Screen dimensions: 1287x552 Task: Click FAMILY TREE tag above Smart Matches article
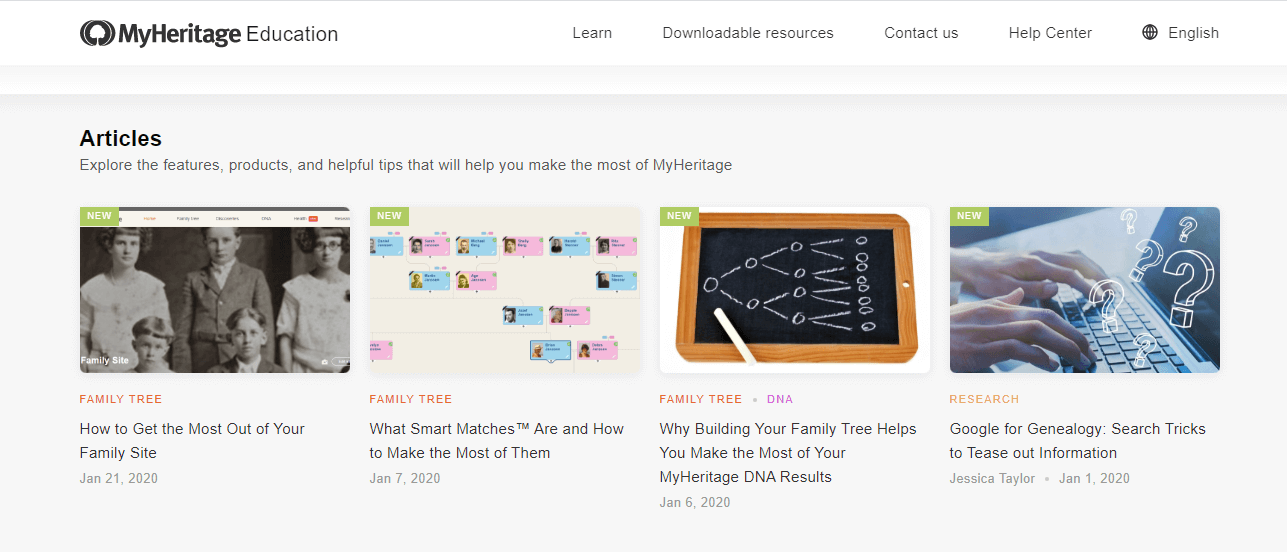click(x=411, y=399)
